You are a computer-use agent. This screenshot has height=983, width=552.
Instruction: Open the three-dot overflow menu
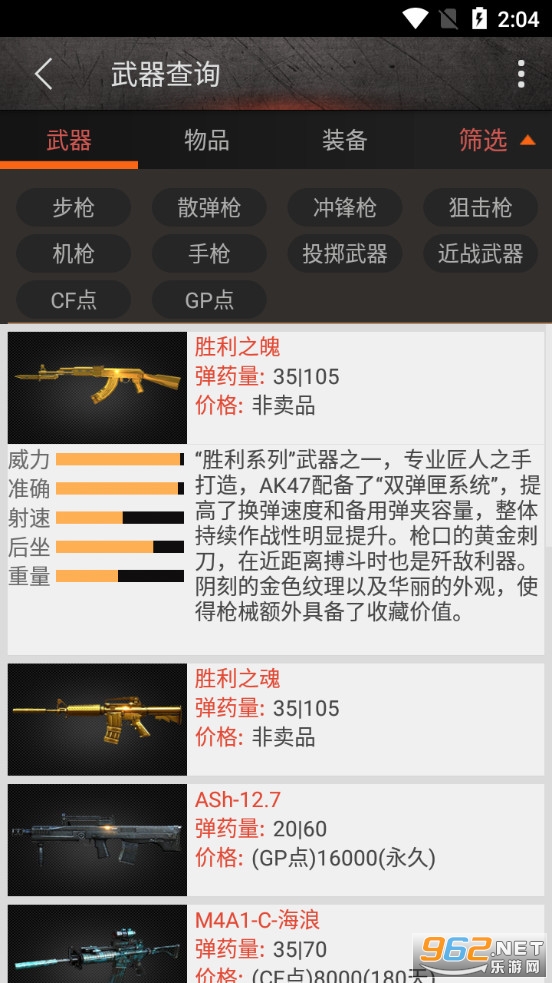(521, 74)
